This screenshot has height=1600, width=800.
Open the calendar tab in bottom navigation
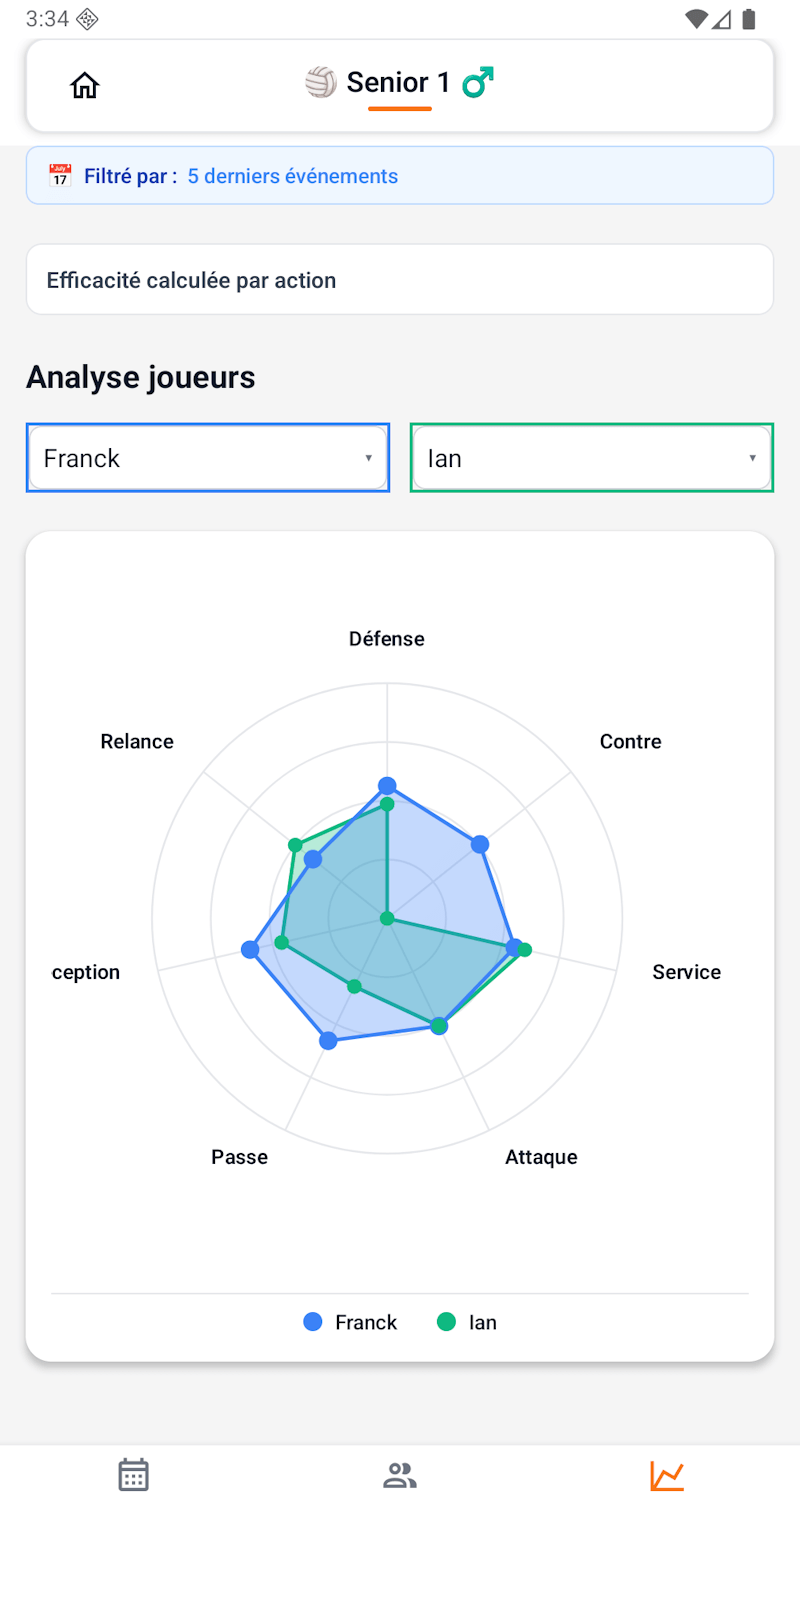click(x=133, y=1475)
